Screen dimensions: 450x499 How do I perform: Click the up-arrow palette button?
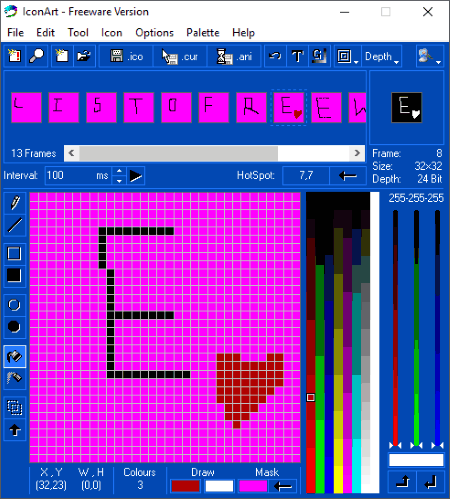tap(402, 481)
